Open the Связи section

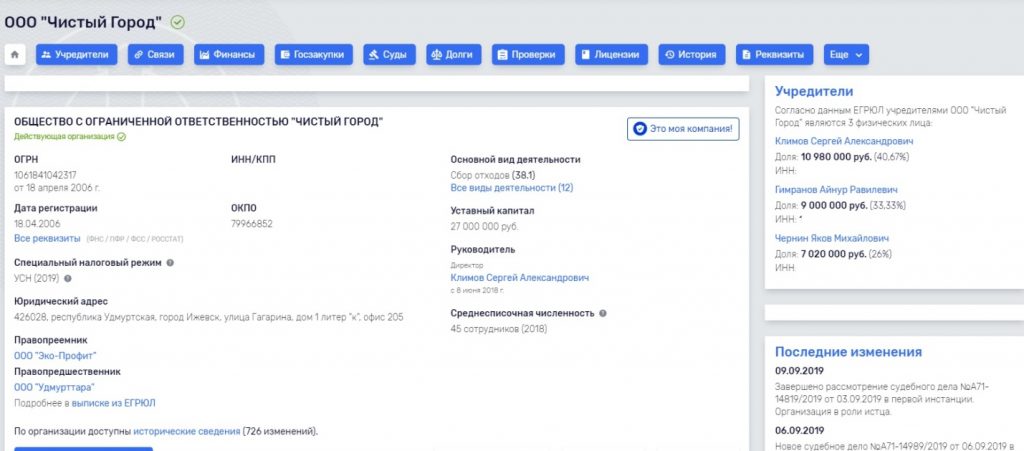click(155, 55)
